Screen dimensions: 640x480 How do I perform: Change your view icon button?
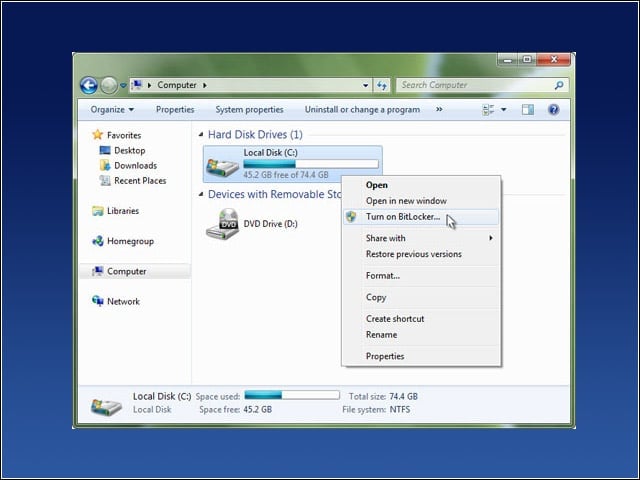coord(488,109)
